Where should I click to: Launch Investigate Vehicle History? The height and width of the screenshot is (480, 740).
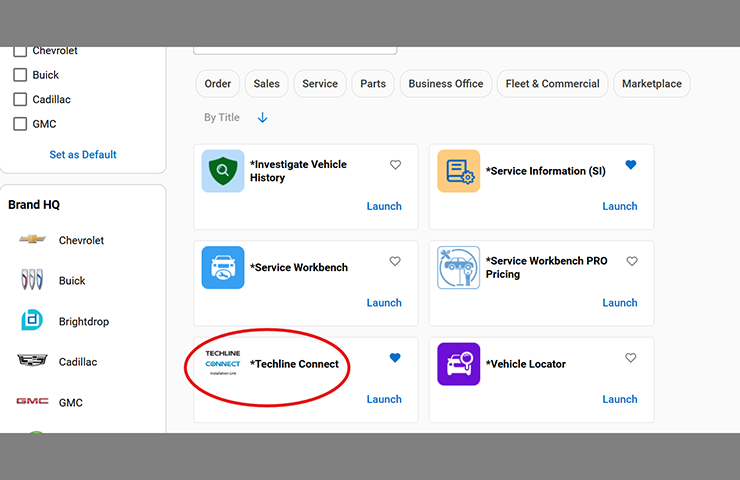384,206
